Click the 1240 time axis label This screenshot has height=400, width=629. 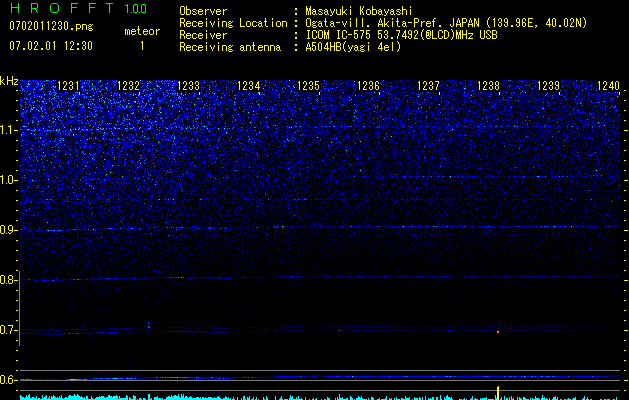[608, 86]
